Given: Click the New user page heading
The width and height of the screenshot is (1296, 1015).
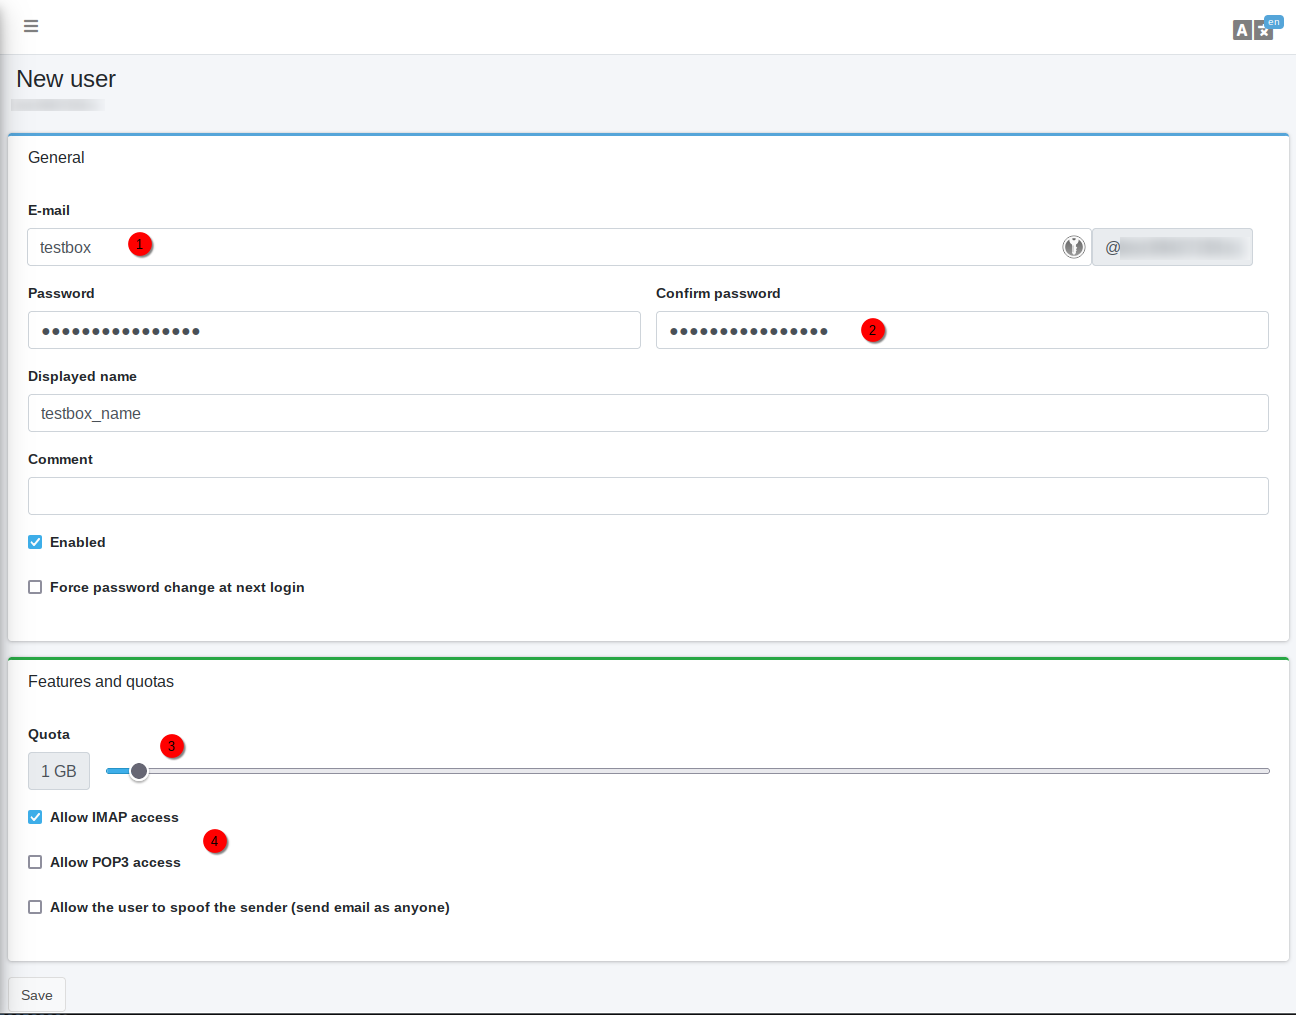Looking at the screenshot, I should click(x=66, y=79).
